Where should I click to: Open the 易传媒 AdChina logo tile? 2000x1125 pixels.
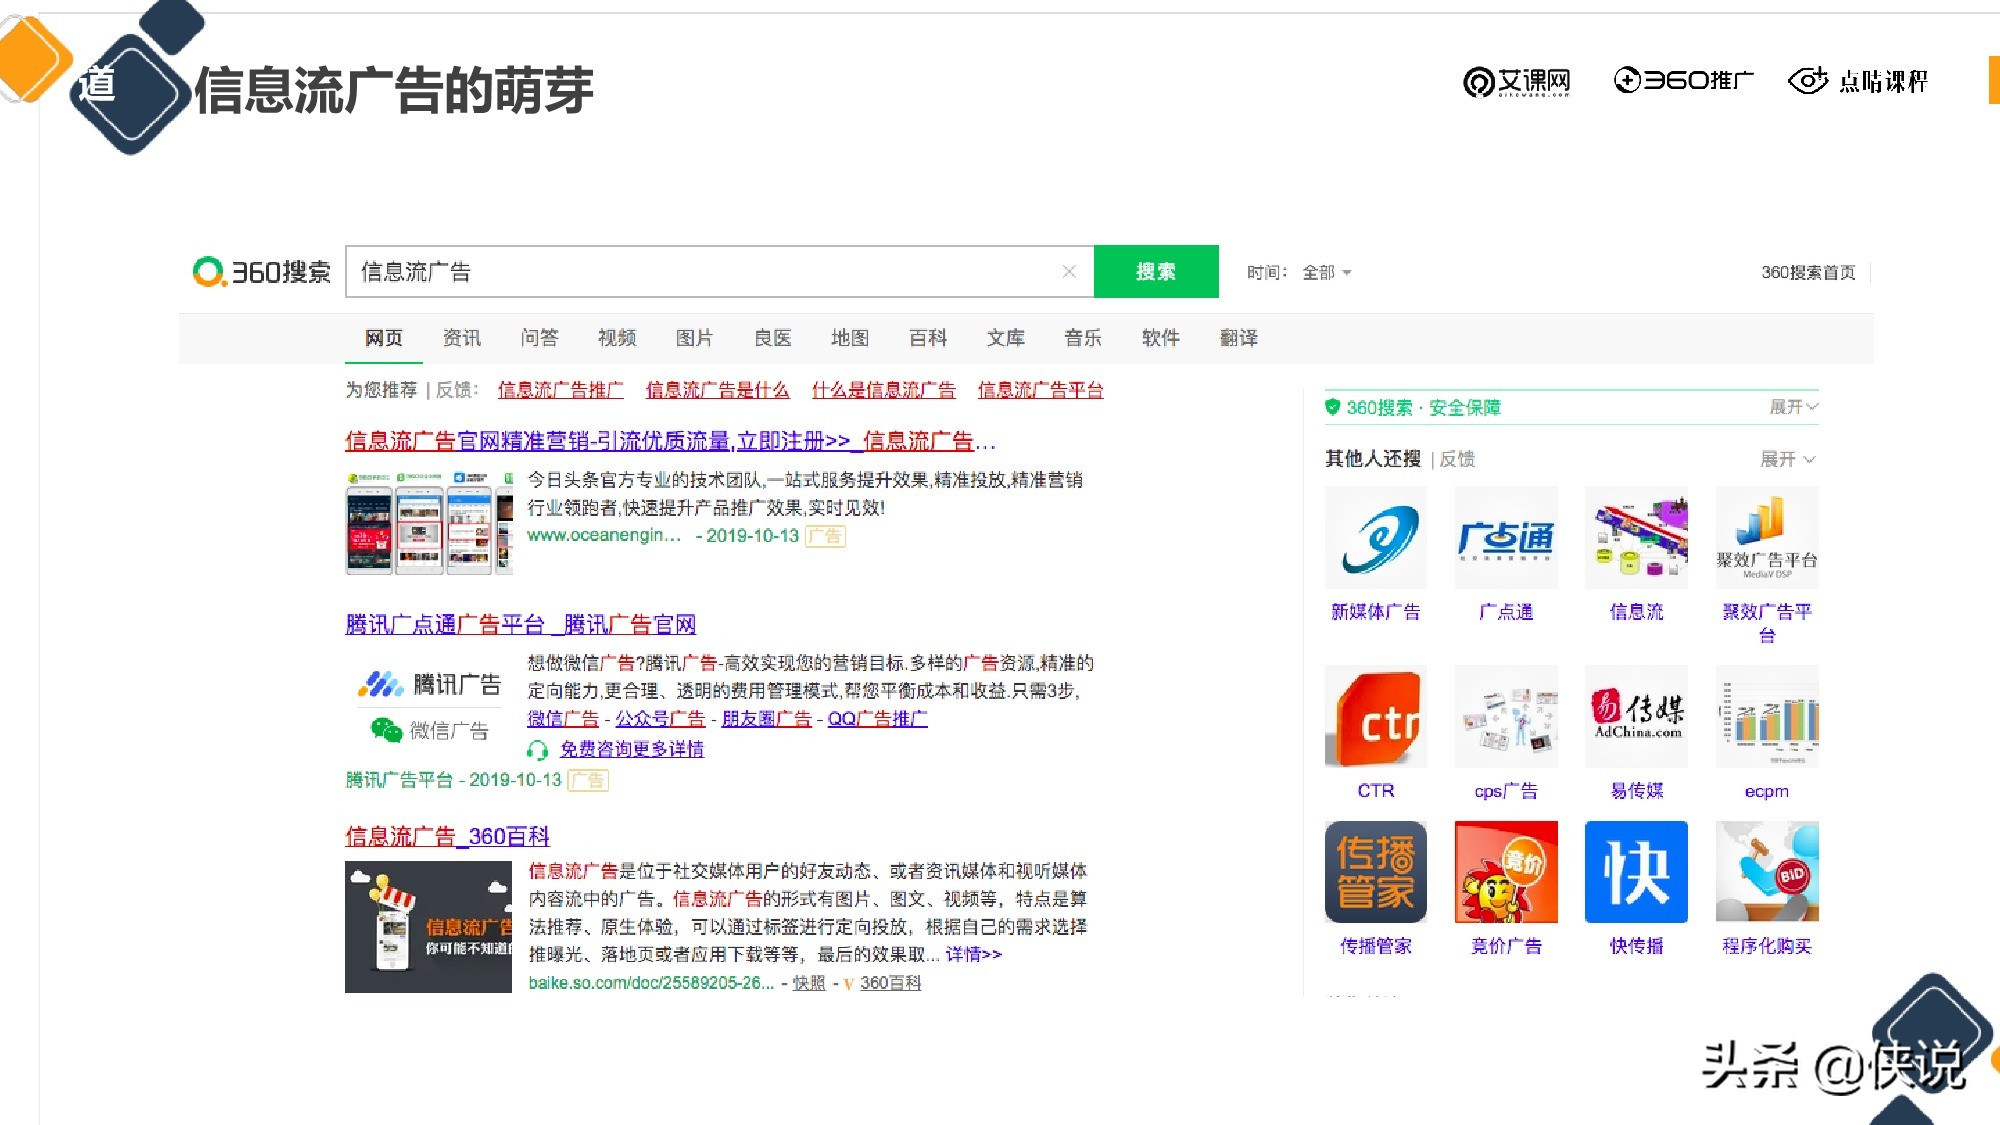click(1637, 716)
